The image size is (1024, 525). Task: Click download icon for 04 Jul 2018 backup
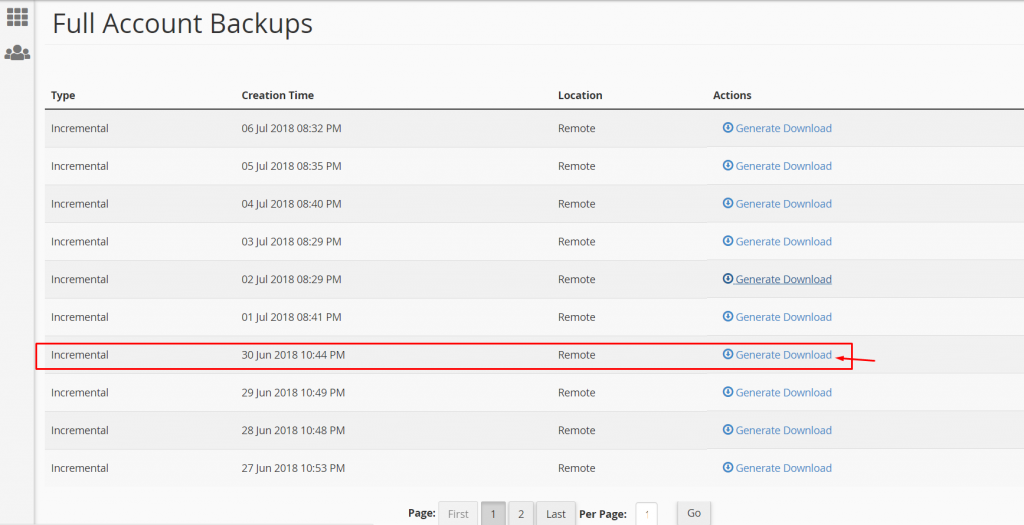click(x=728, y=204)
